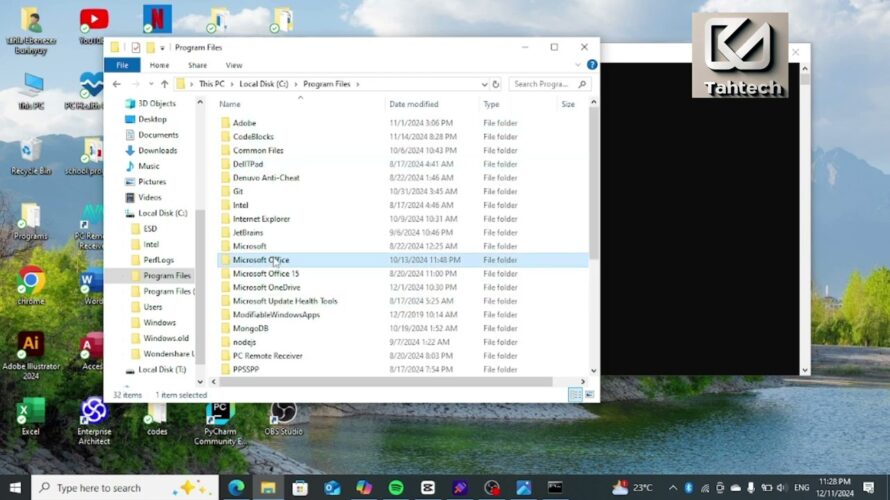Sort by the Name column header

230,104
